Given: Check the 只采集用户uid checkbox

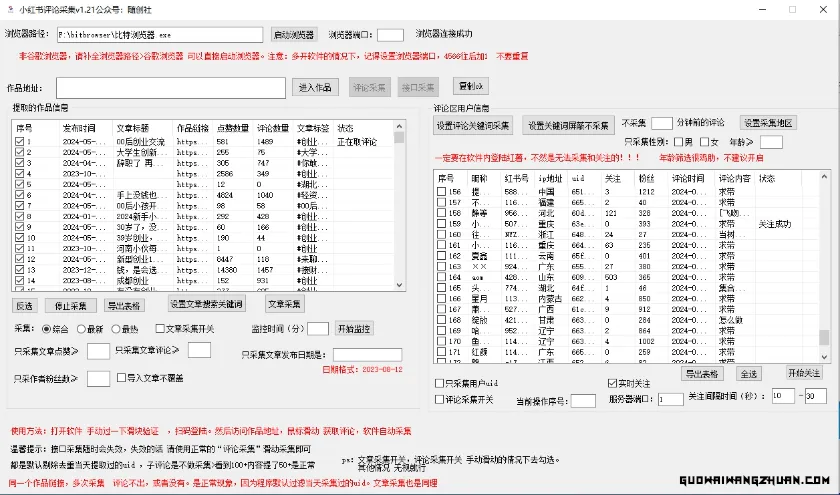Looking at the screenshot, I should tap(439, 384).
